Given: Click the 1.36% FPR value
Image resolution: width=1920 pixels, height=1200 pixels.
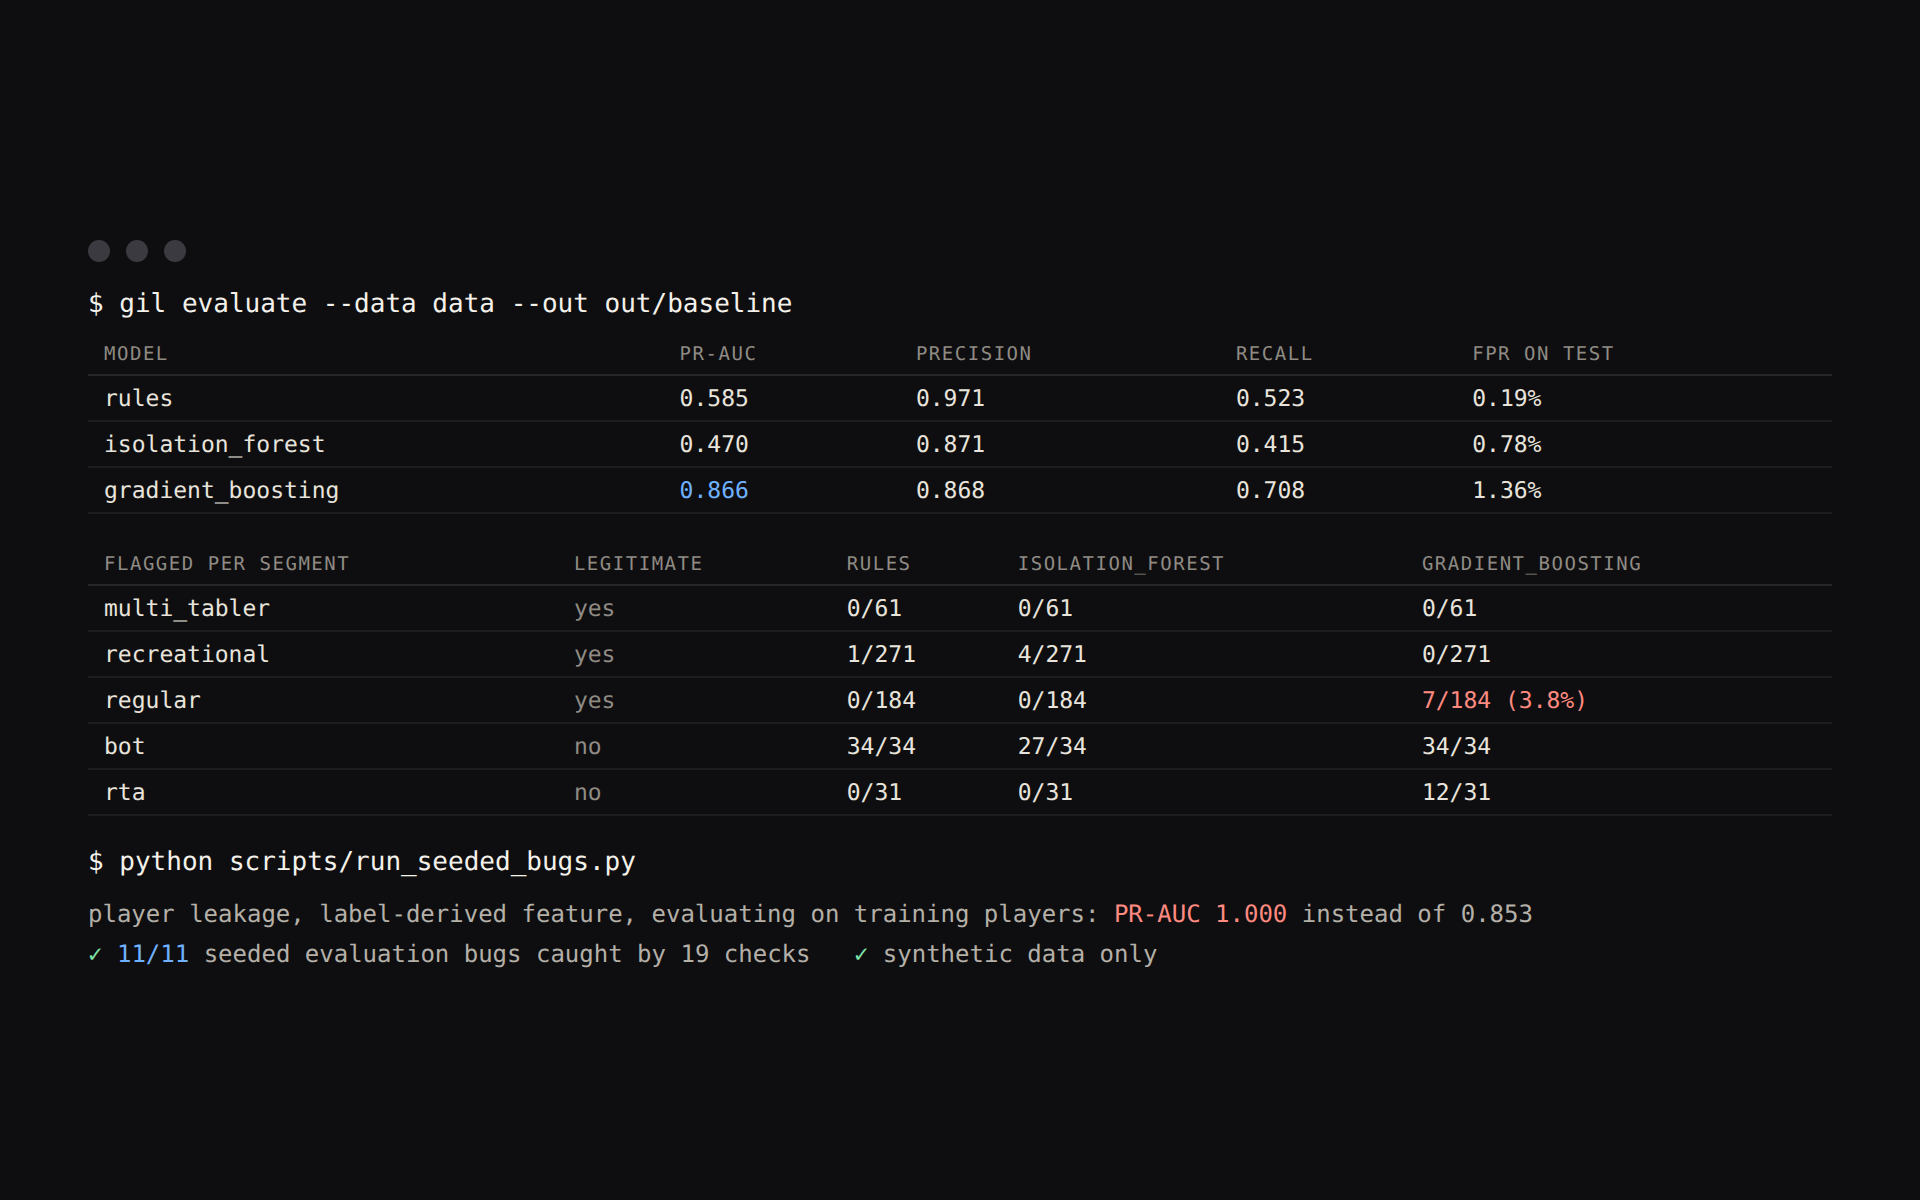Looking at the screenshot, I should 1507,490.
